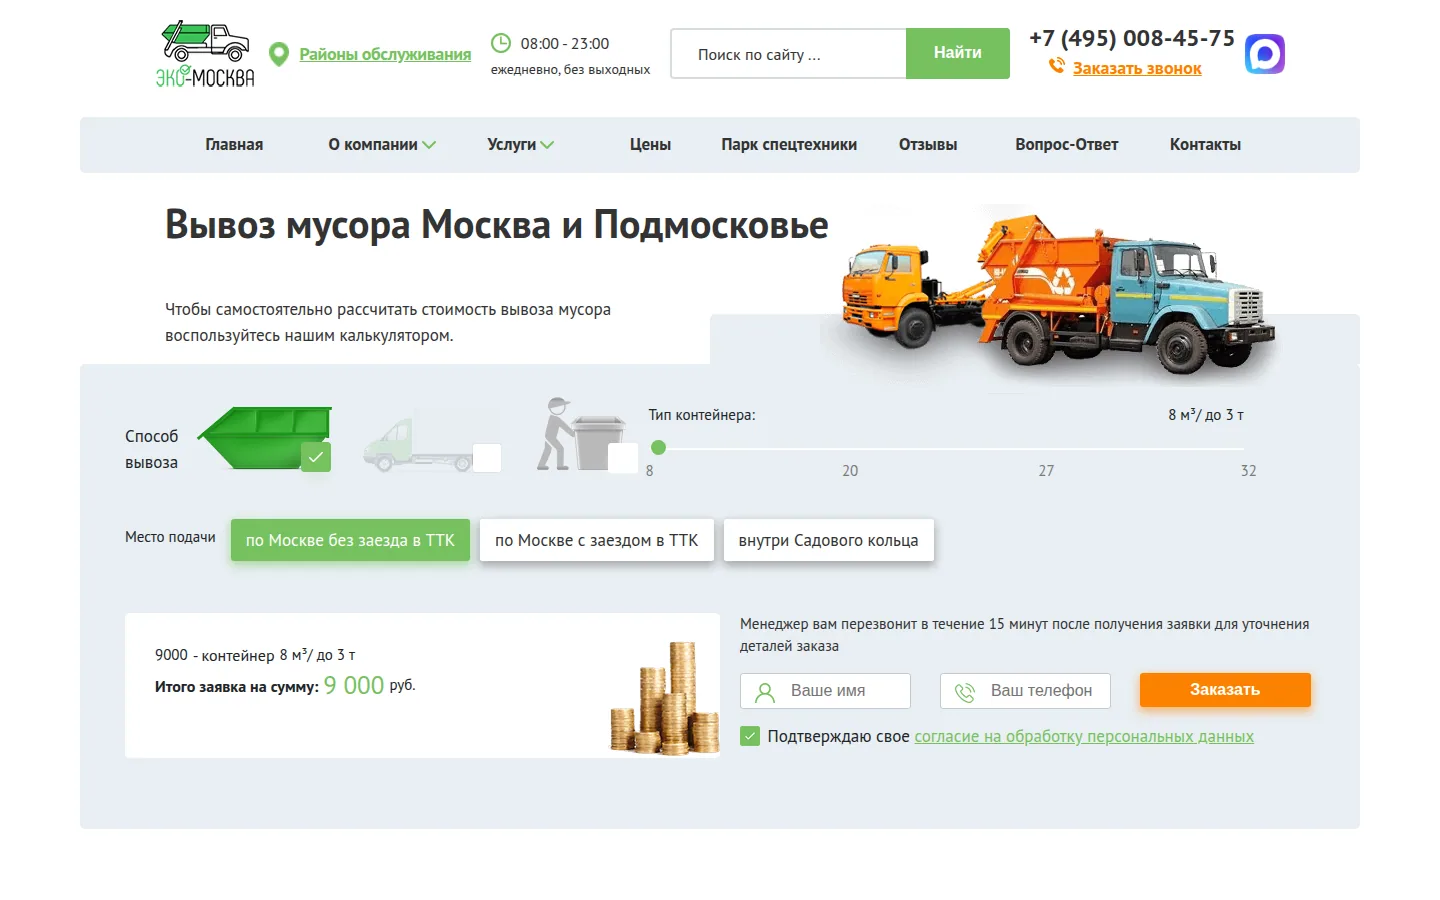Viewport: 1440px width, 900px height.
Task: Focus the 'Ваш телефон' input field
Action: [1025, 691]
